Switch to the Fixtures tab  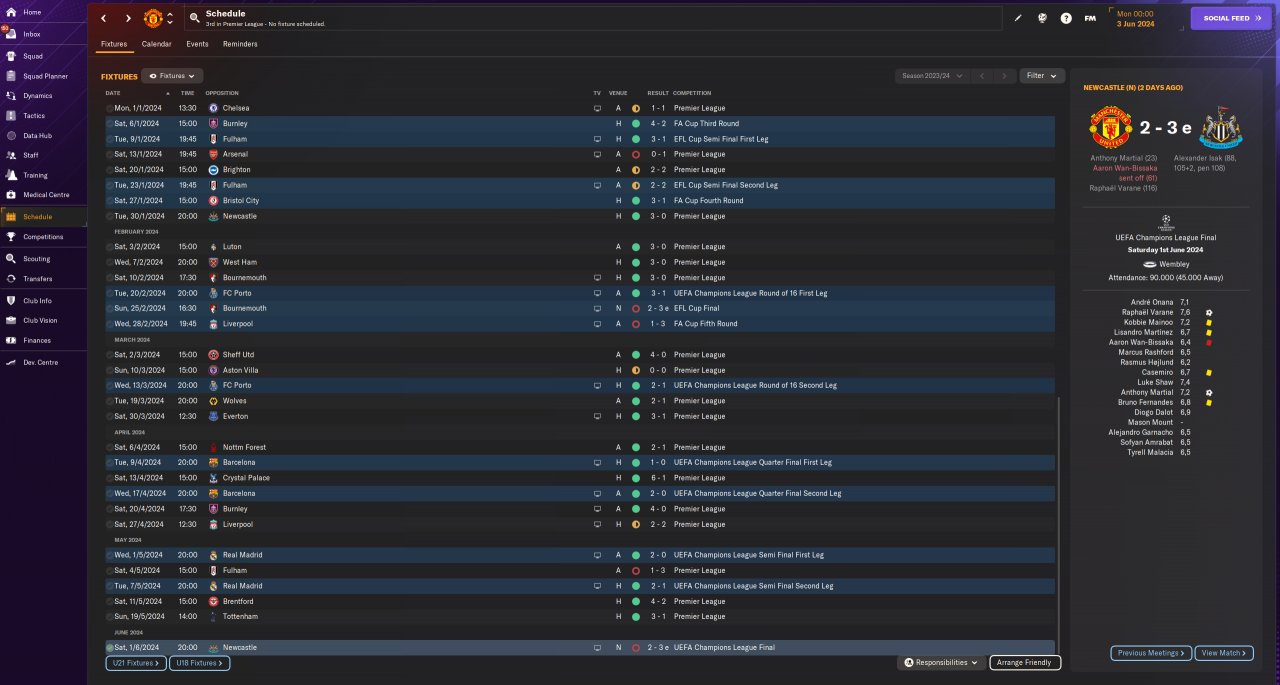pos(114,44)
